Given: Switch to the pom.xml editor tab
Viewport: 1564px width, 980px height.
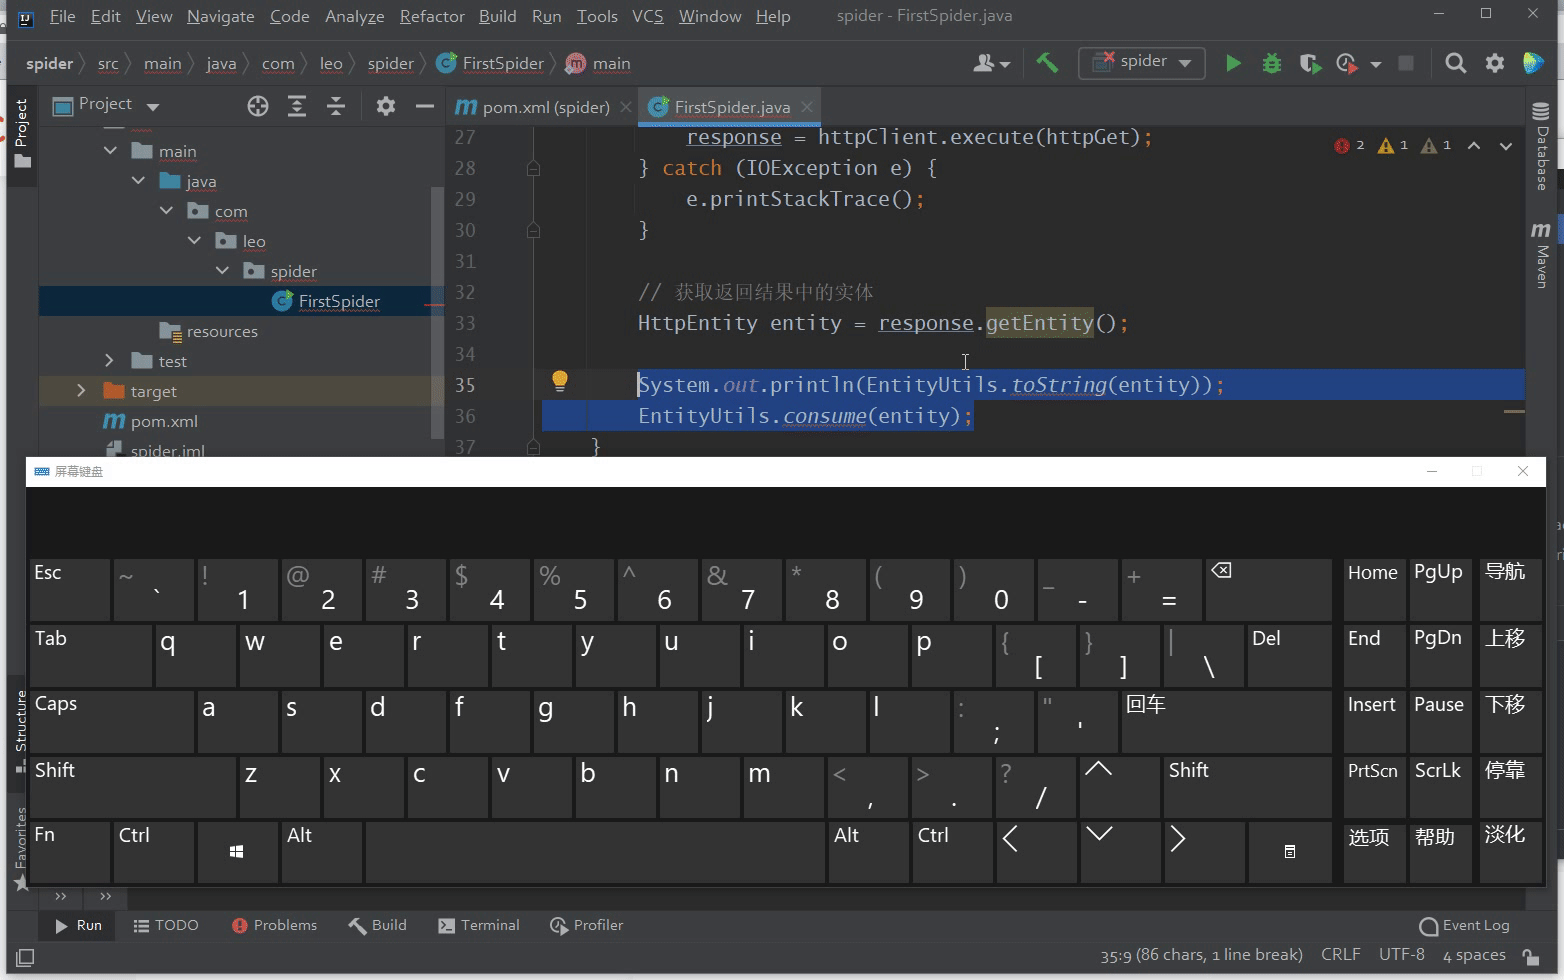Looking at the screenshot, I should point(543,106).
